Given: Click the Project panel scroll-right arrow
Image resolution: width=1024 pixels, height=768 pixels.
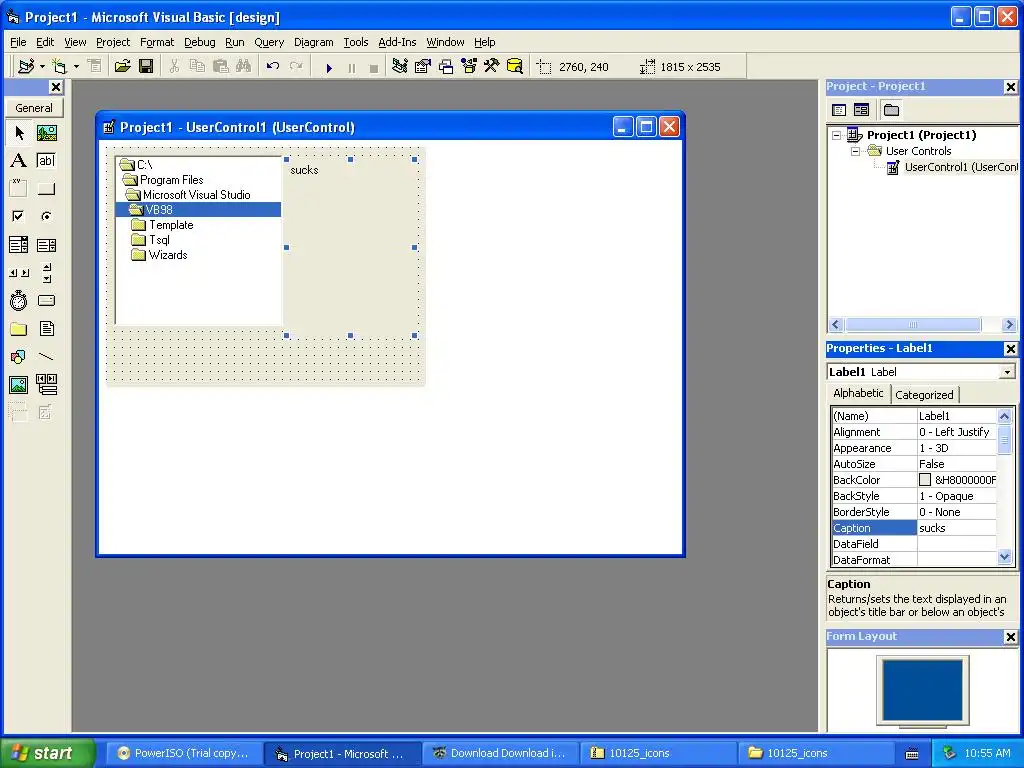Looking at the screenshot, I should [x=1010, y=325].
